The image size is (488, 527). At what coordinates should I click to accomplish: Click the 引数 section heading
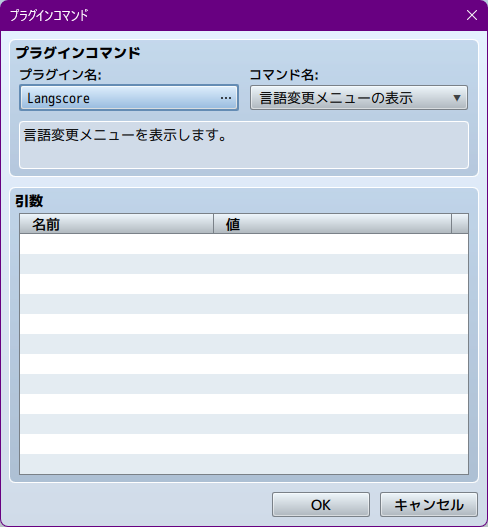(29, 201)
